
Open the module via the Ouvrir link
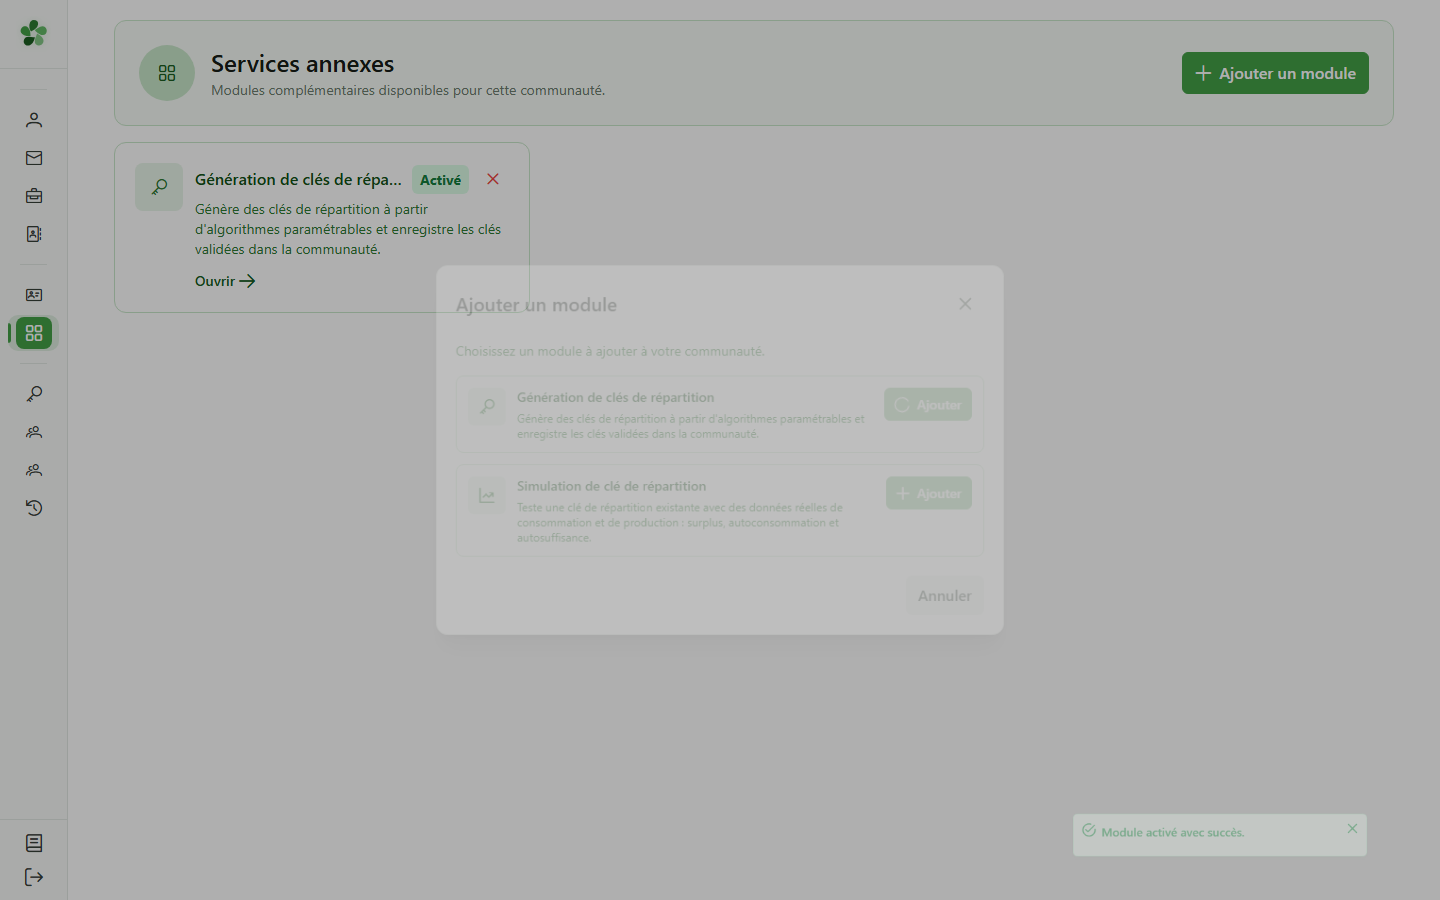click(x=225, y=281)
